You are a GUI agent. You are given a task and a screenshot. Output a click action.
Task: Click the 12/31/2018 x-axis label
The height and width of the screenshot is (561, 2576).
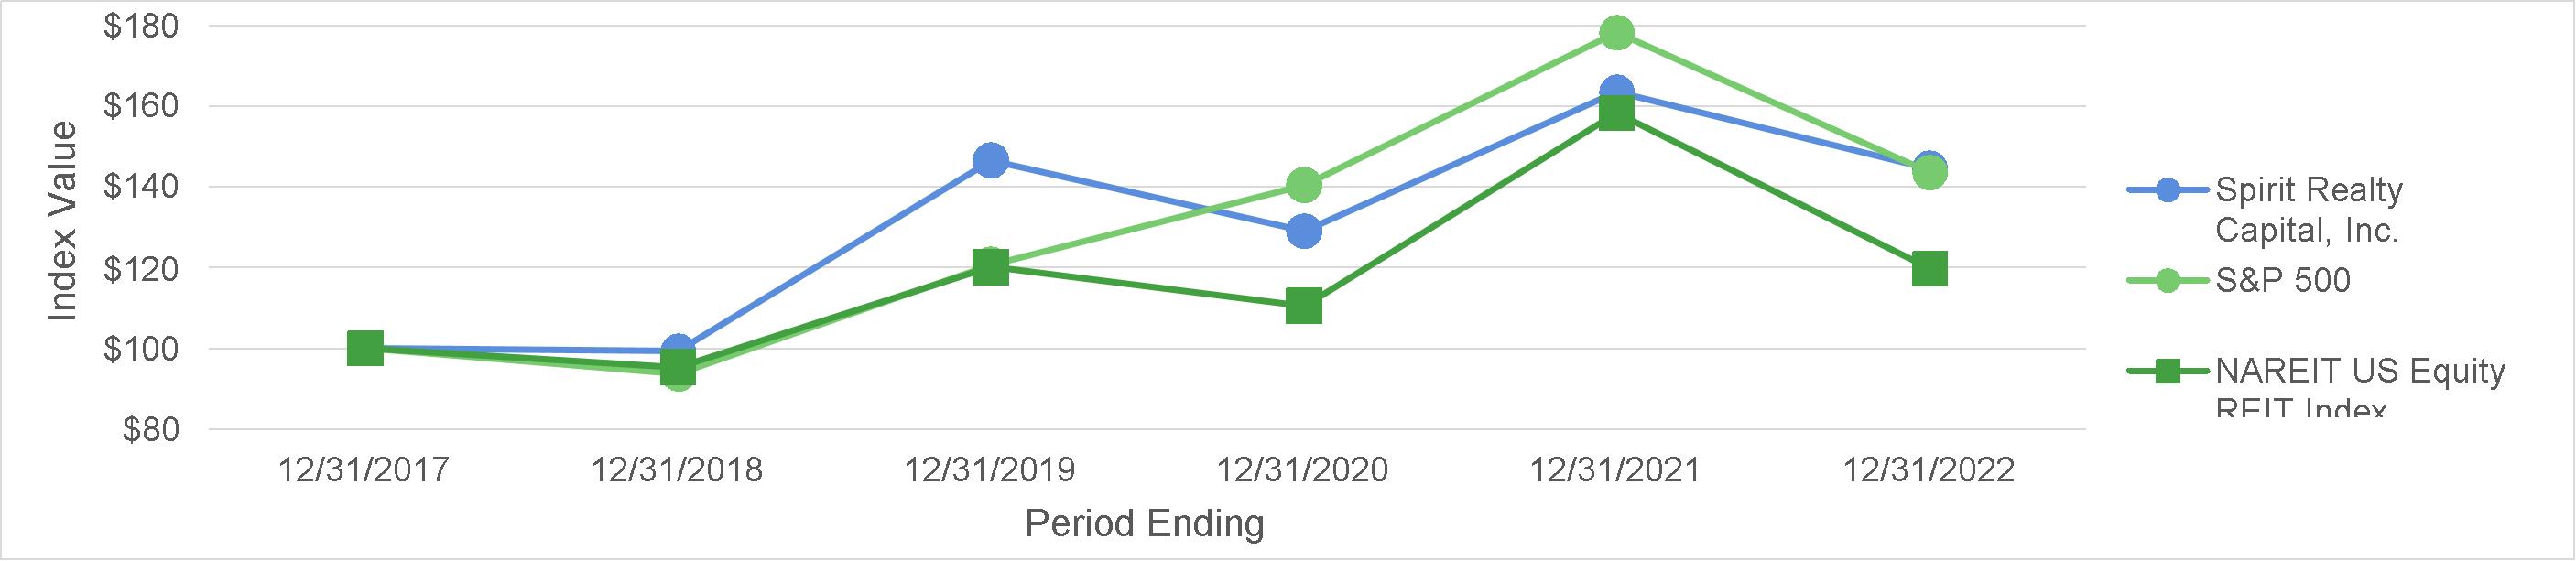tap(676, 470)
